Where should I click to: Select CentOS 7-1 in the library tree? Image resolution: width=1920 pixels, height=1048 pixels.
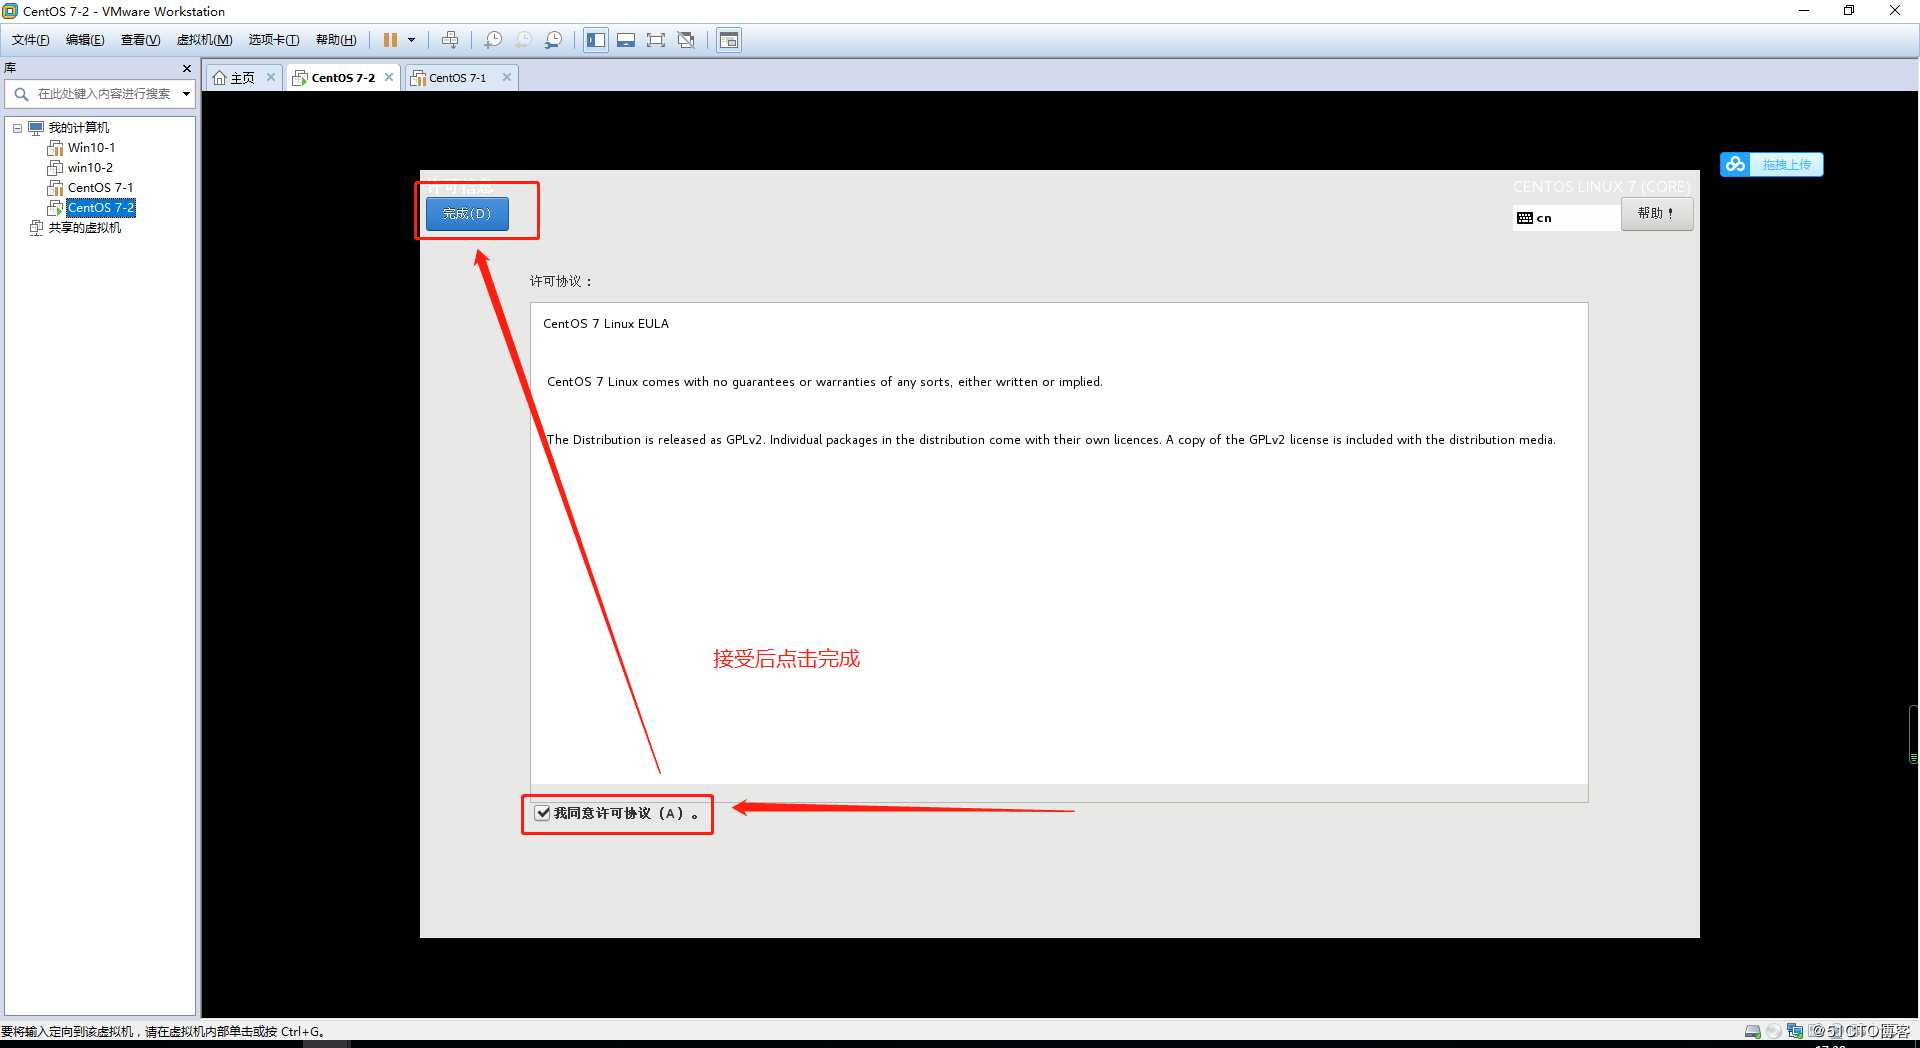(100, 188)
